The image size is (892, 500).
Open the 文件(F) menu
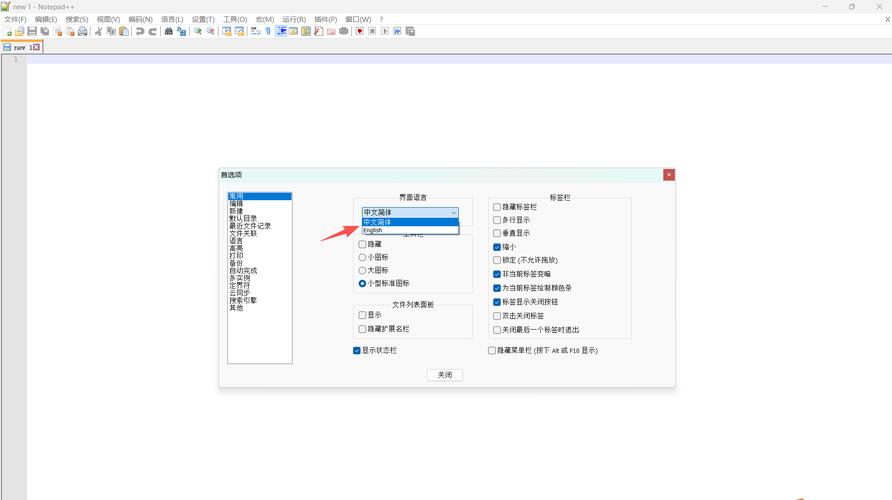click(x=15, y=19)
